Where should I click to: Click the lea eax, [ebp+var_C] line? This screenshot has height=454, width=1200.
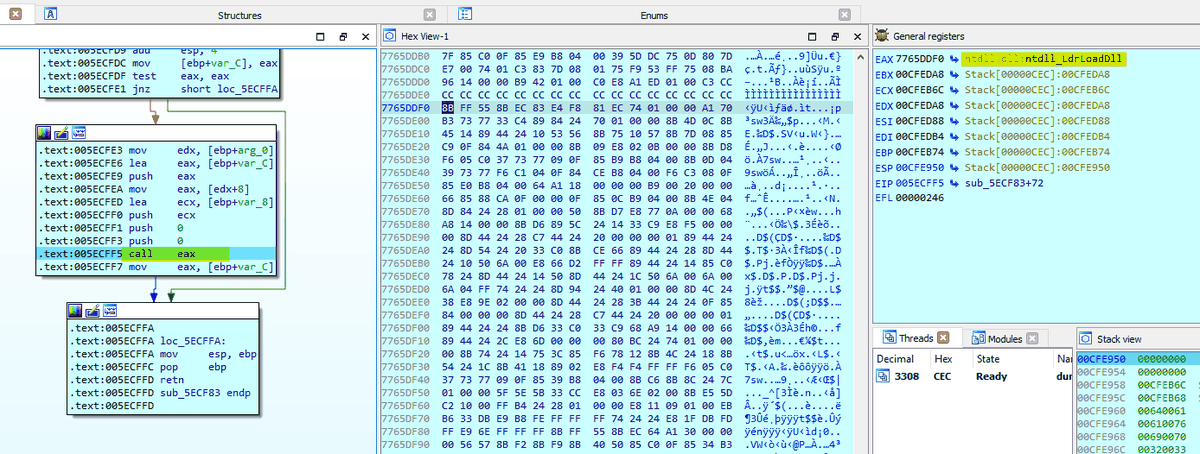coord(156,162)
